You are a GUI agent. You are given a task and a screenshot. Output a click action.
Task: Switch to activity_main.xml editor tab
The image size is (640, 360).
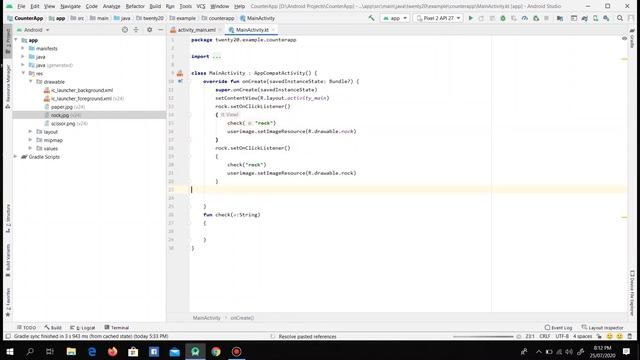click(196, 30)
